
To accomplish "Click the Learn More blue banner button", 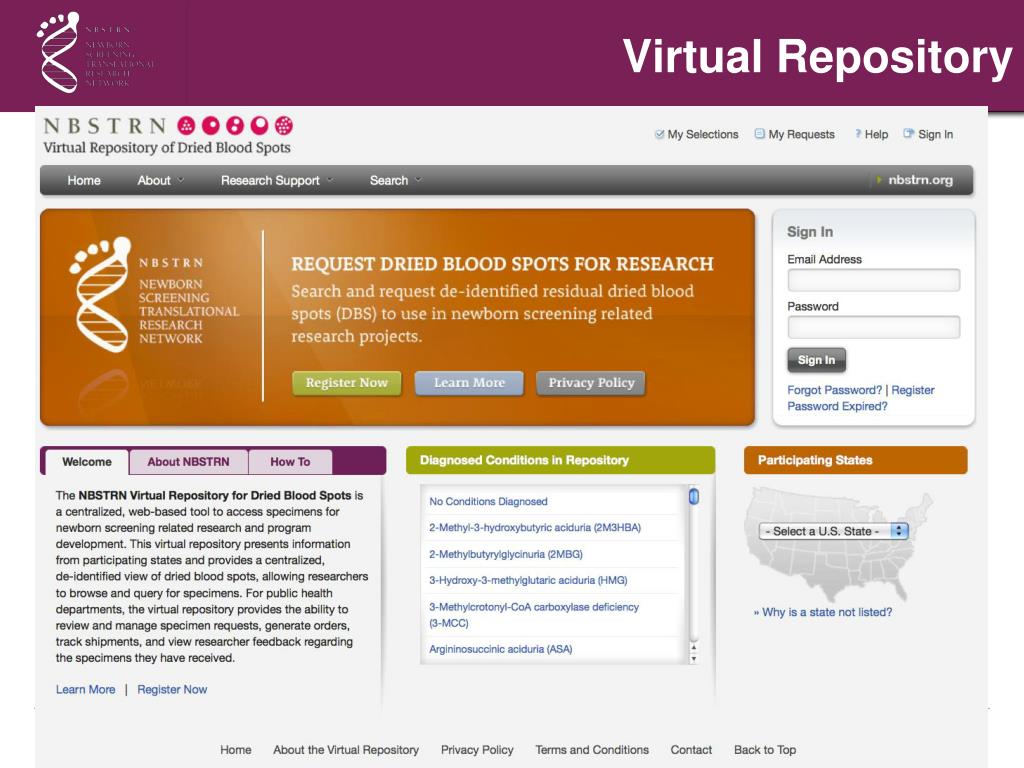I will click(x=469, y=383).
